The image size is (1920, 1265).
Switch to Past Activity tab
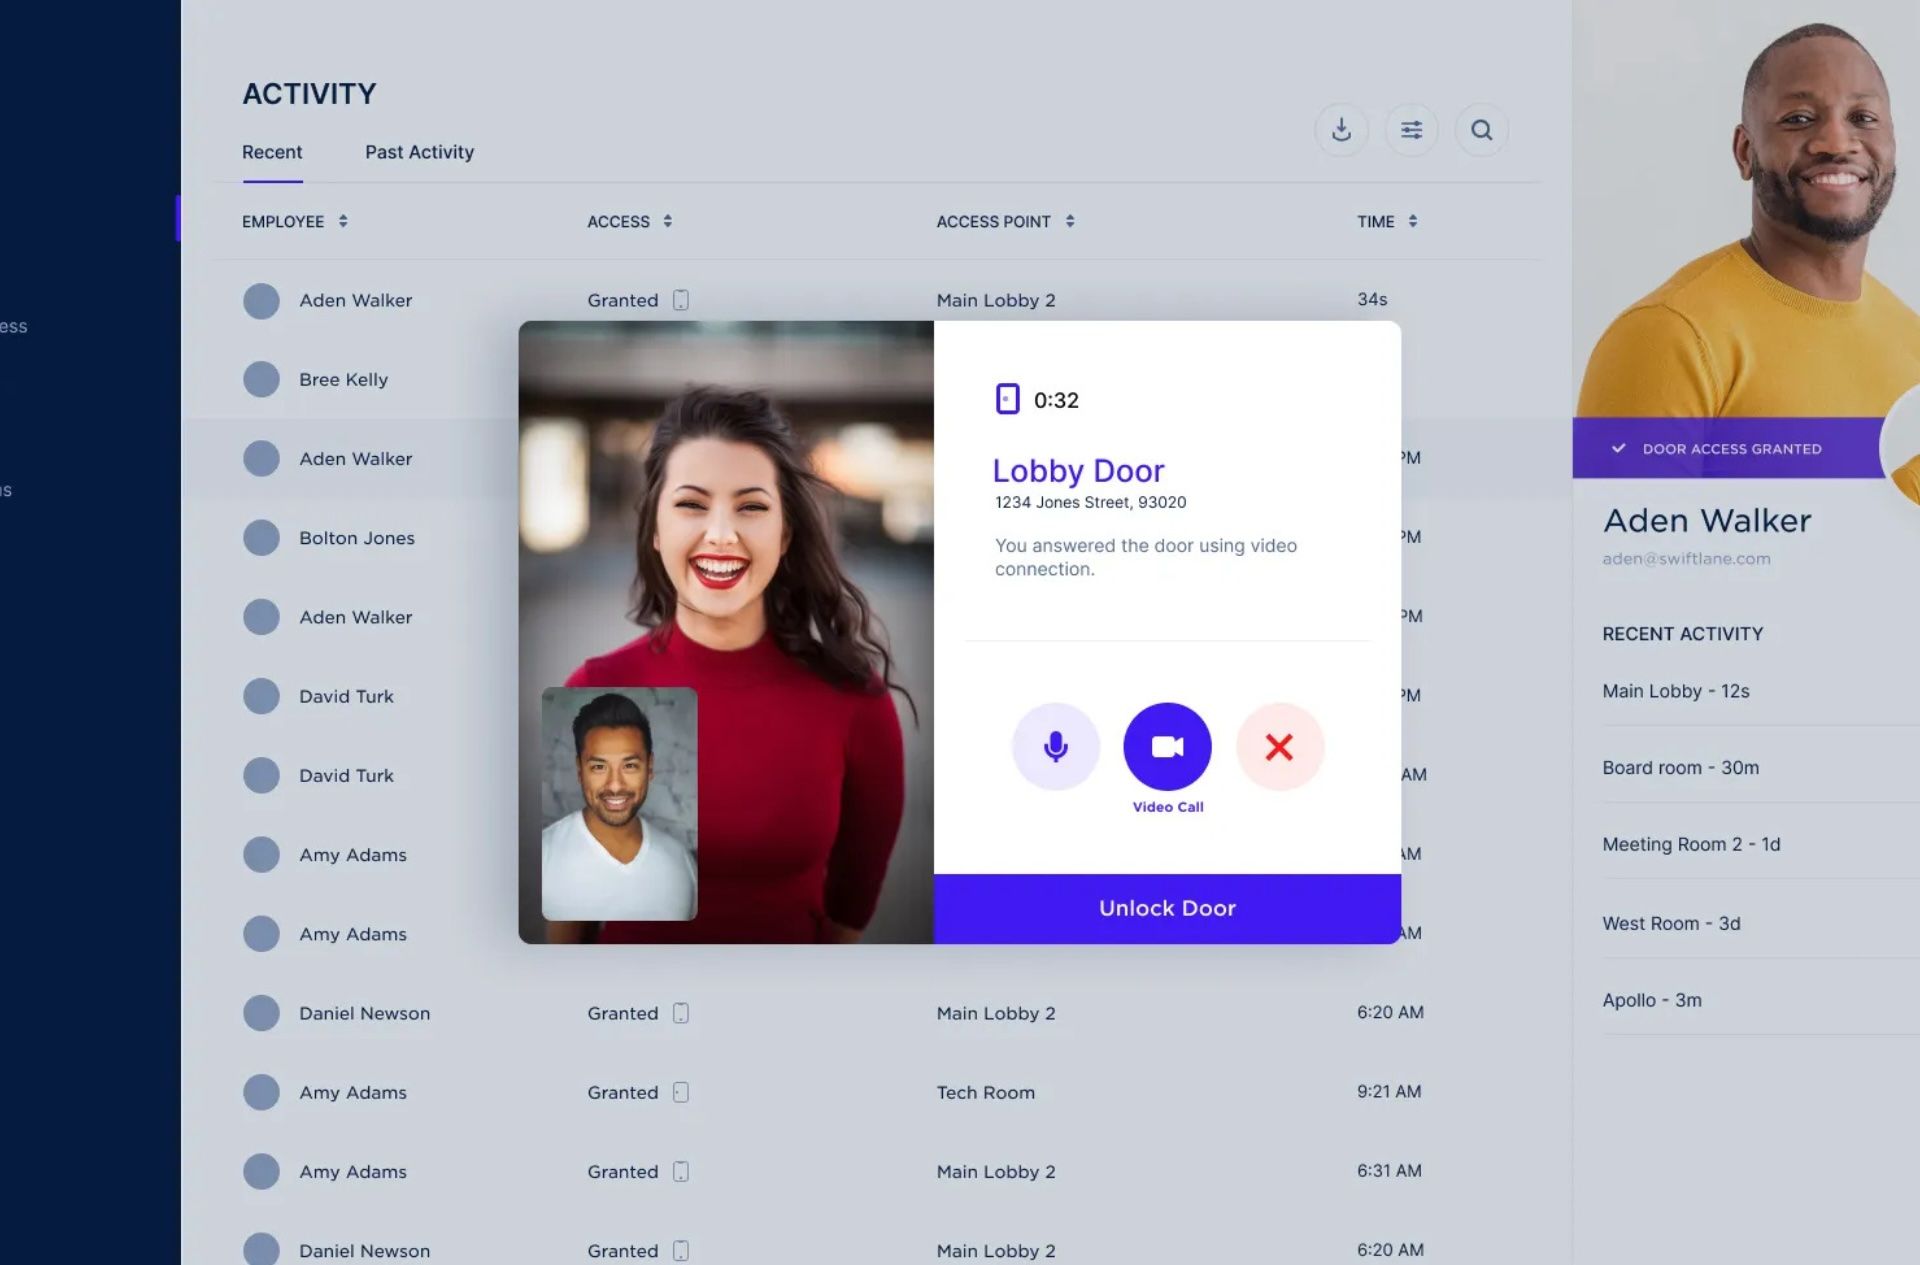tap(419, 152)
